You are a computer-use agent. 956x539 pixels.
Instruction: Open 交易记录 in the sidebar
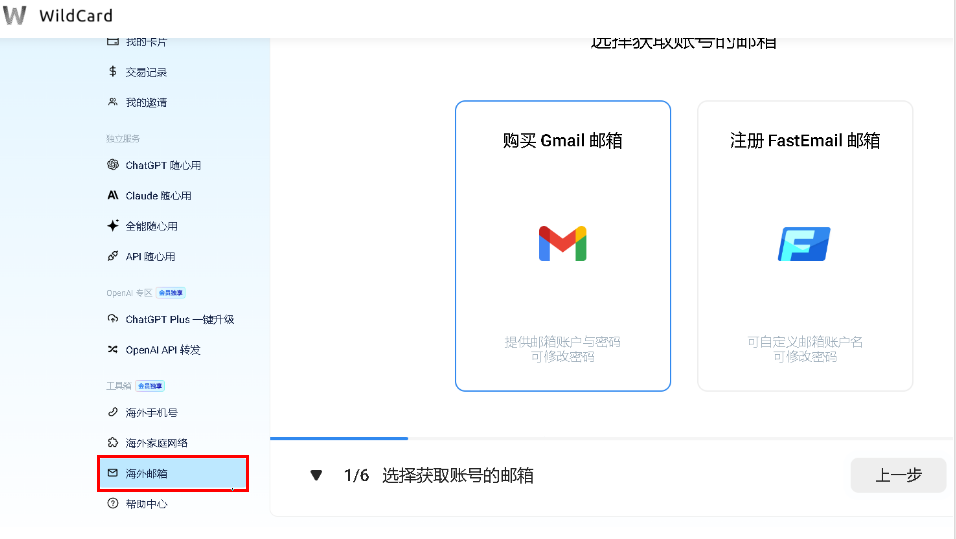[146, 72]
